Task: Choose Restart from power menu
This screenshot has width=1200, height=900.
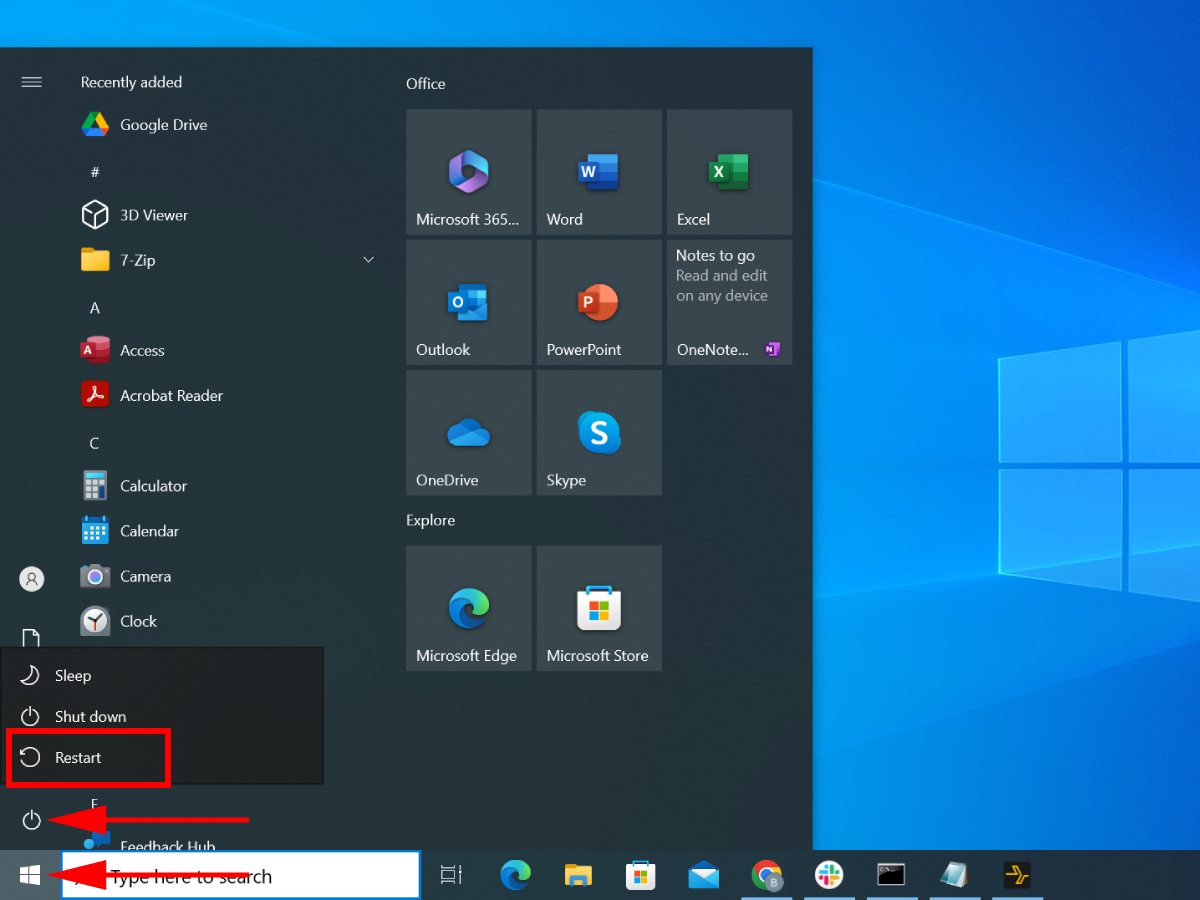Action: (x=162, y=758)
